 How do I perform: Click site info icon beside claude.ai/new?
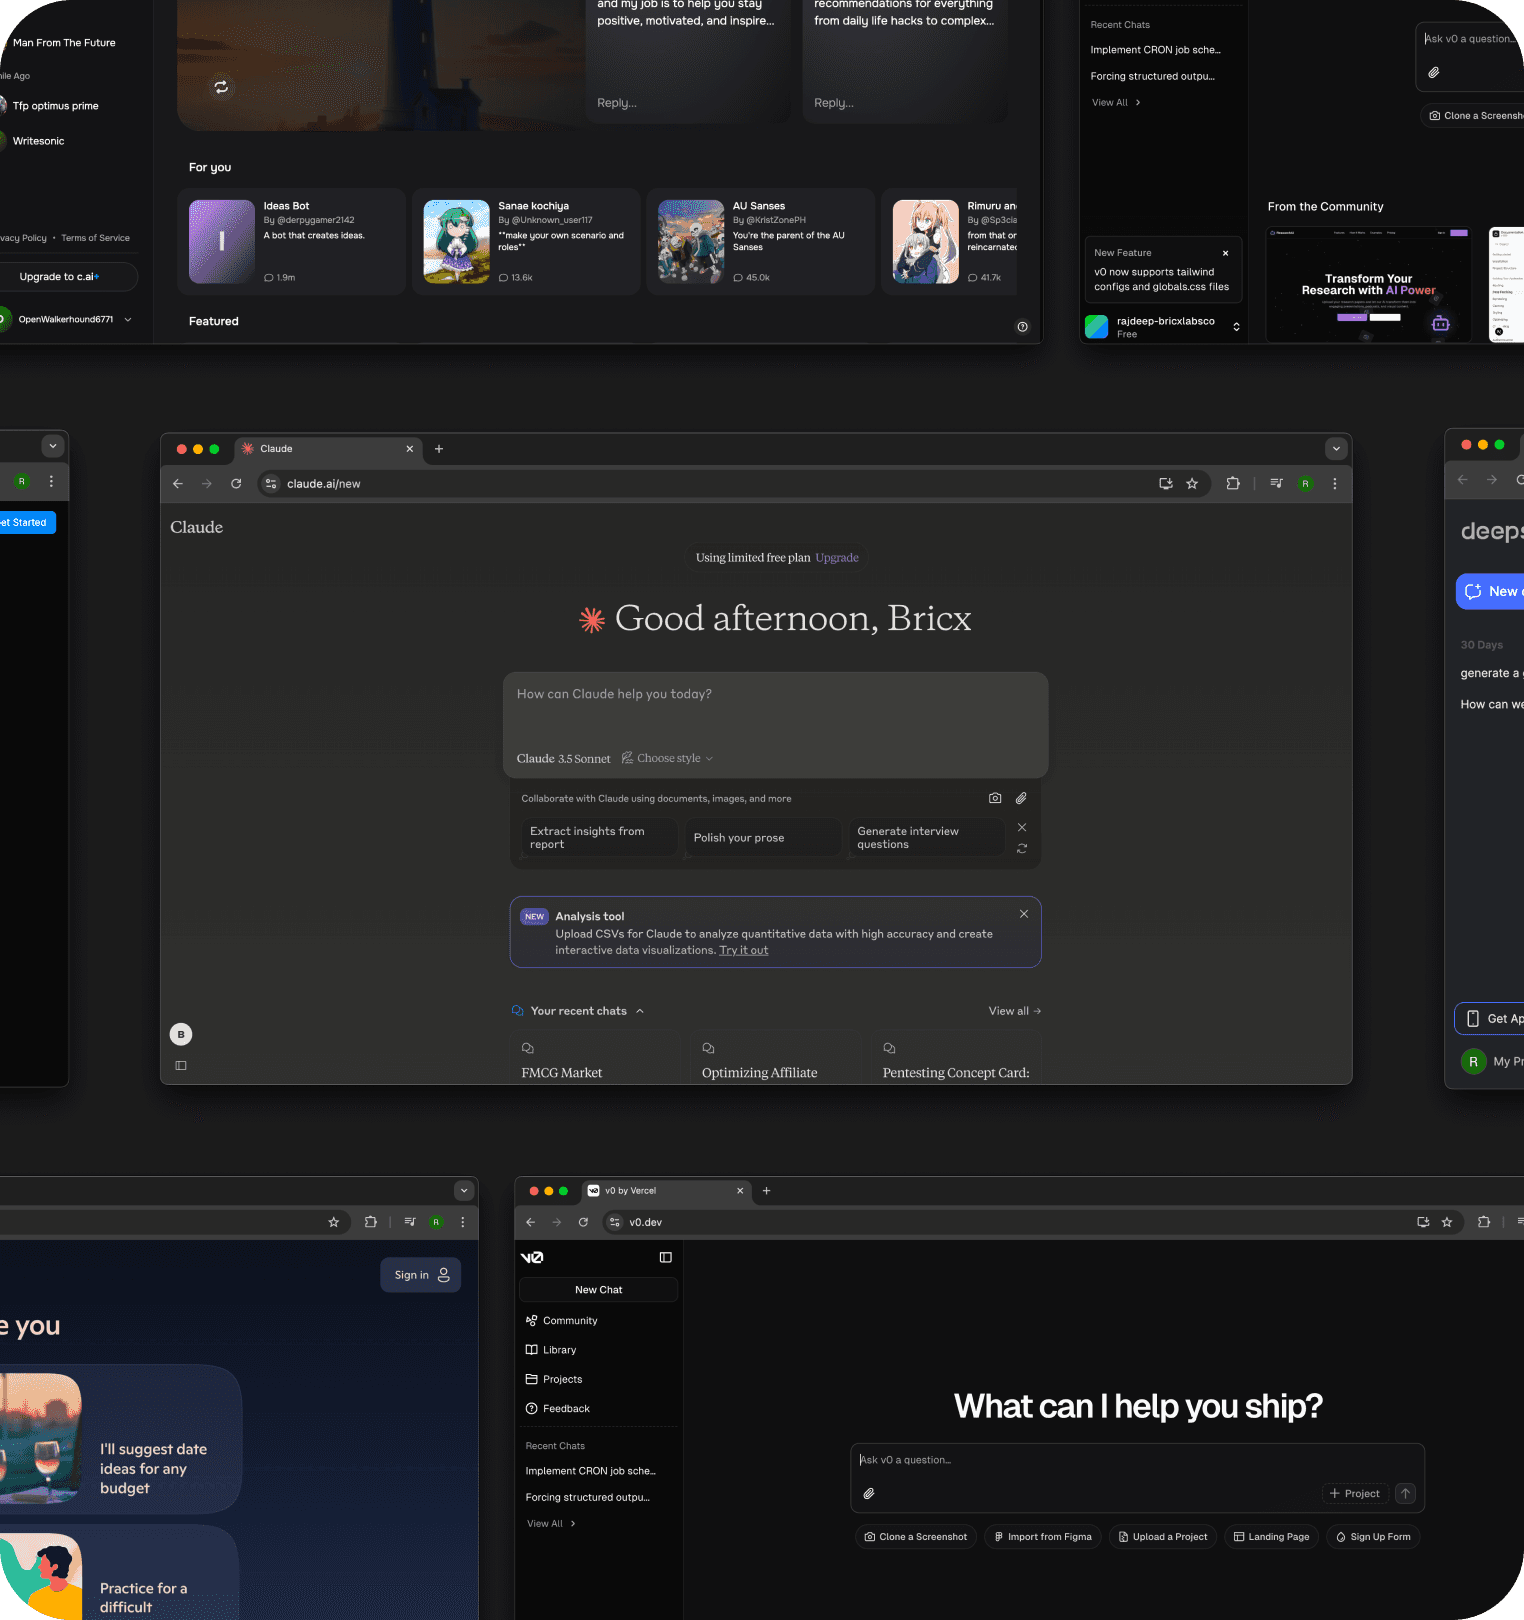coord(270,484)
